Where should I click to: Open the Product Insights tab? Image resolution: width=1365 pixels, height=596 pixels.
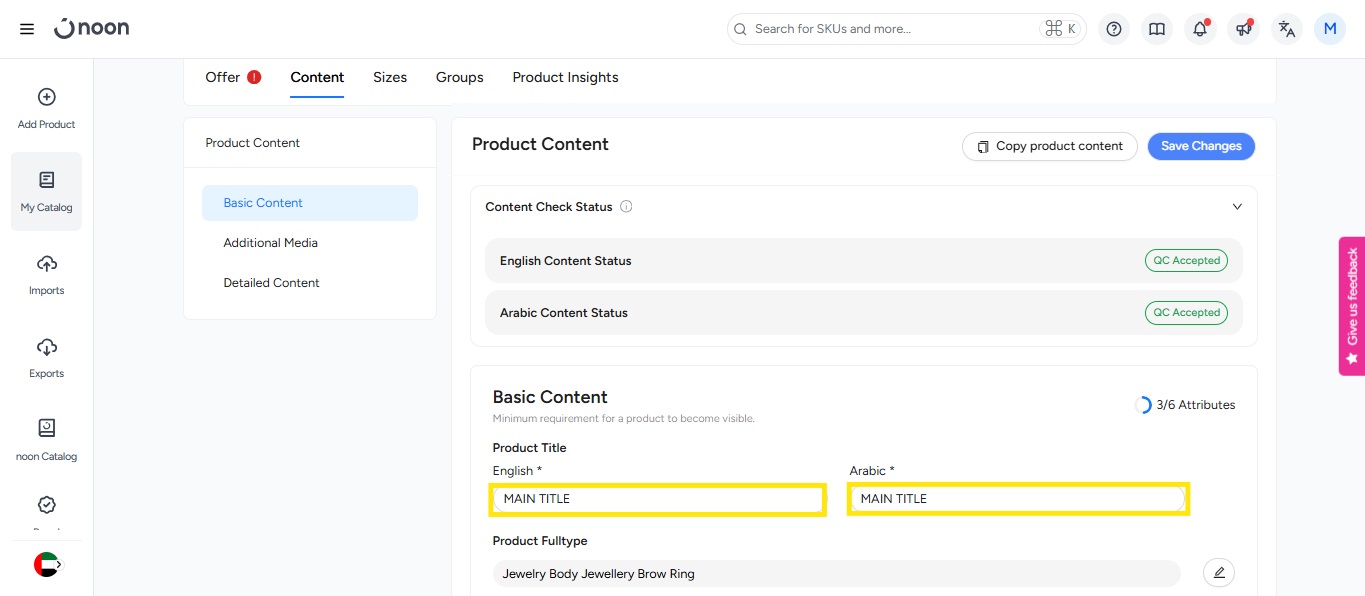[x=565, y=77]
